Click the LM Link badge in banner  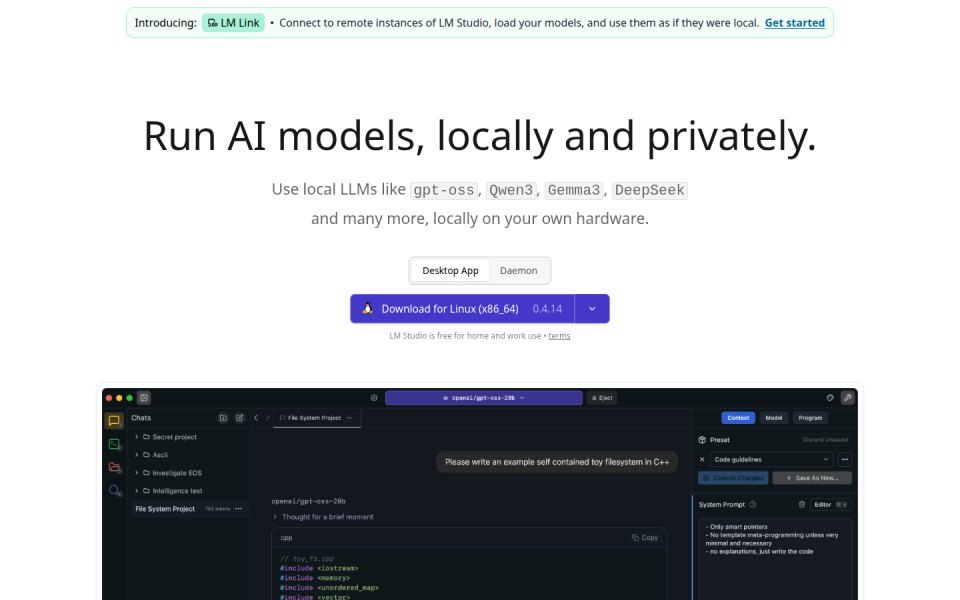point(233,23)
